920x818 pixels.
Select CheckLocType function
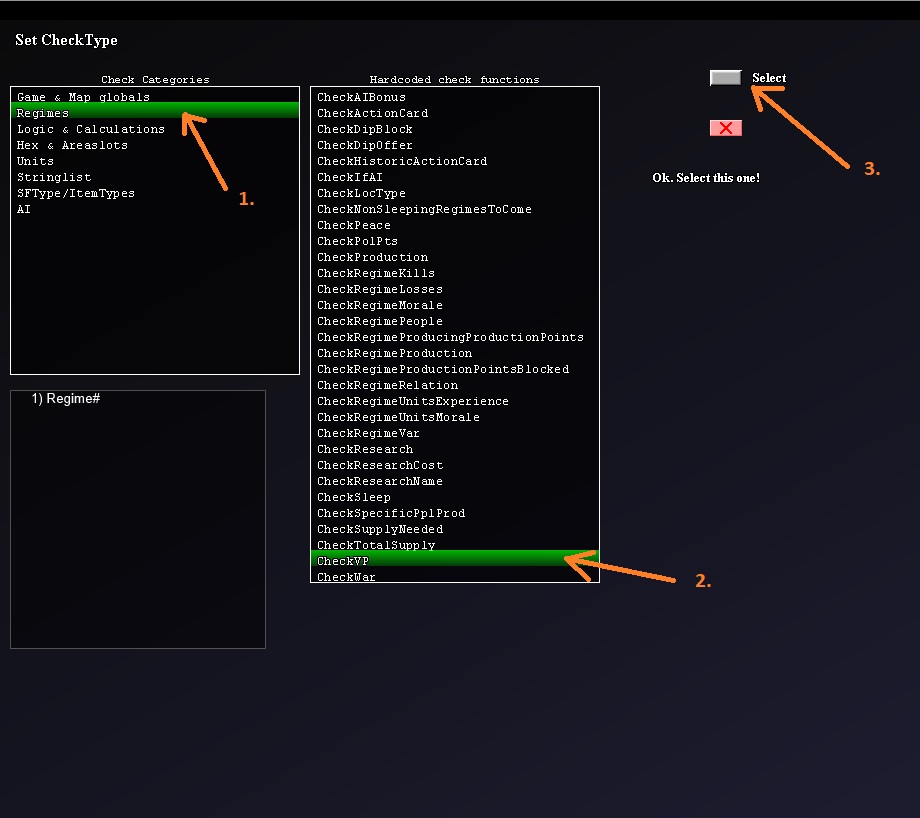[455, 193]
